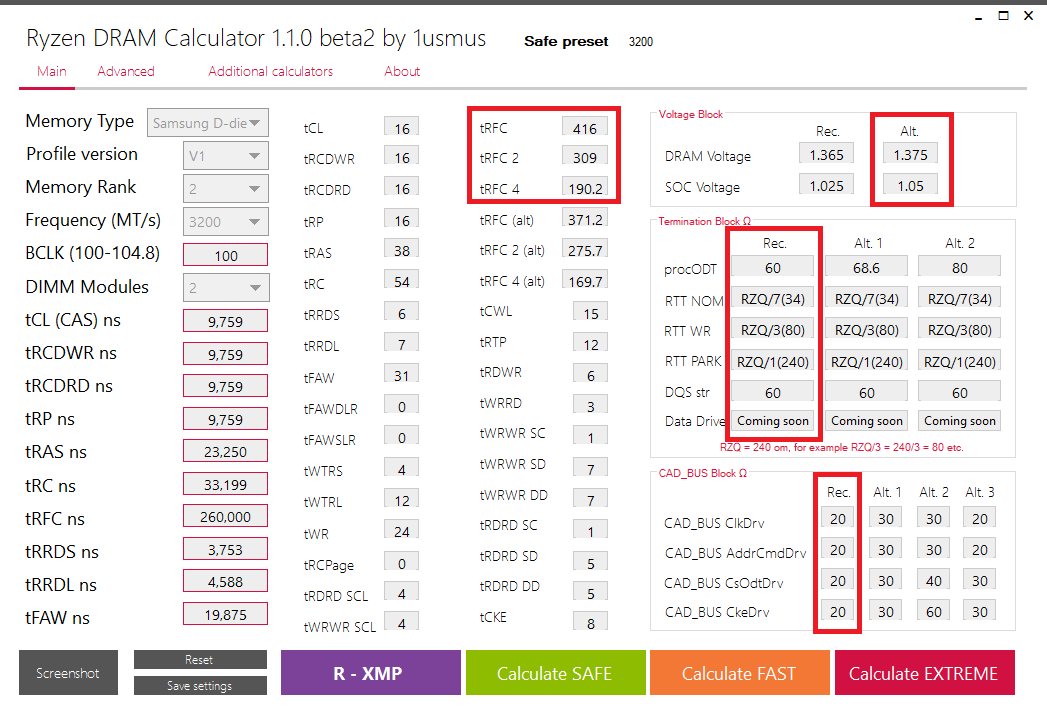
Task: Click the Reset button
Action: pos(200,659)
